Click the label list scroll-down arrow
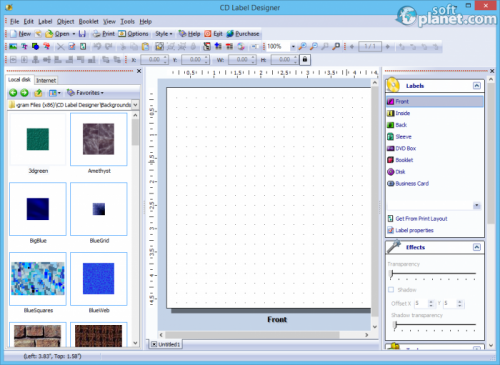Image resolution: width=500 pixels, height=365 pixels. (x=477, y=205)
